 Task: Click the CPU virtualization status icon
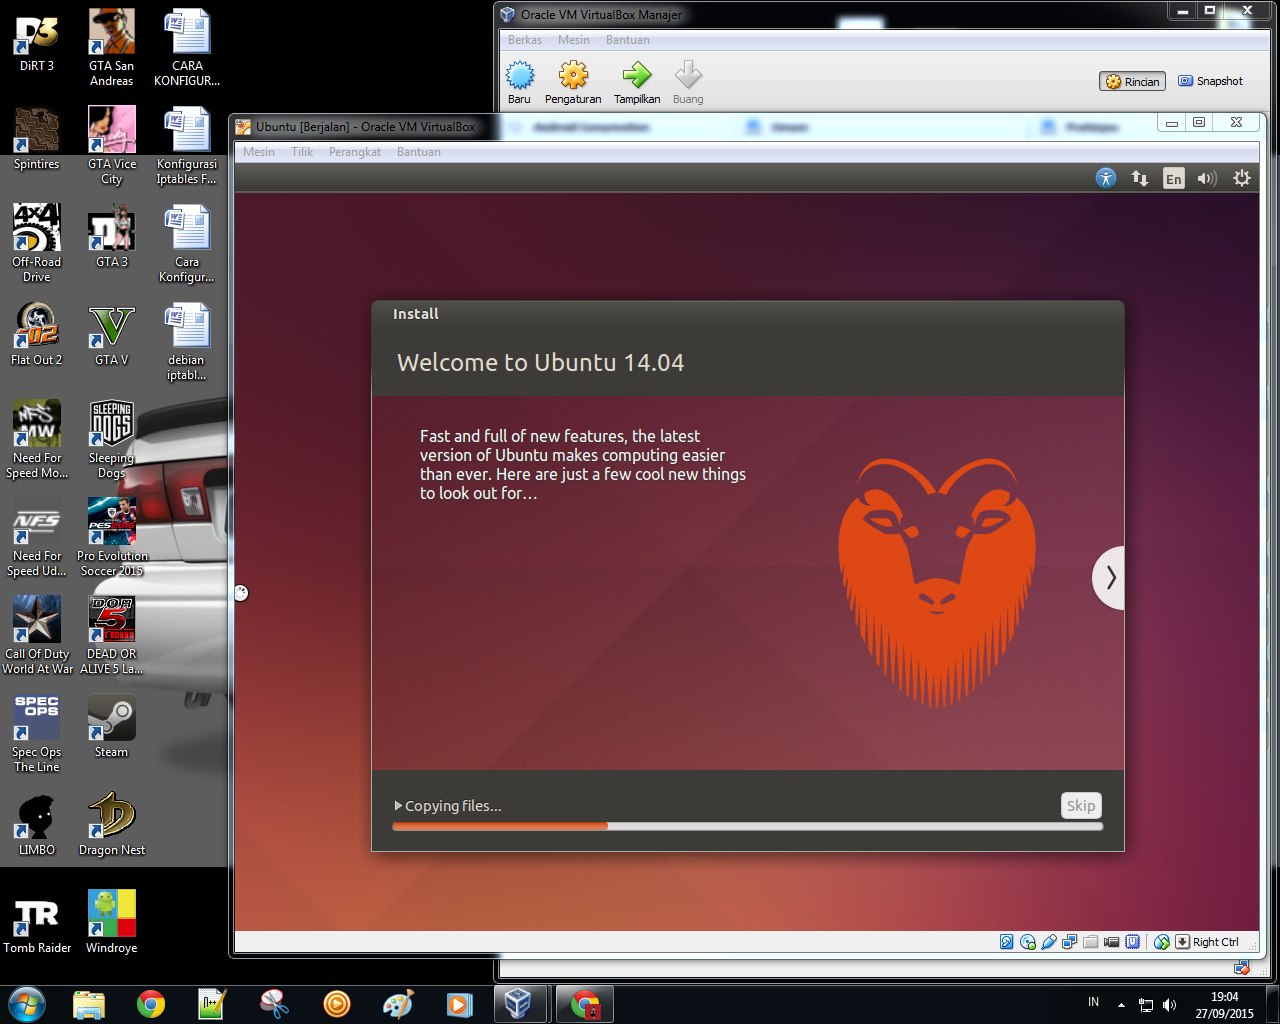[x=1132, y=942]
